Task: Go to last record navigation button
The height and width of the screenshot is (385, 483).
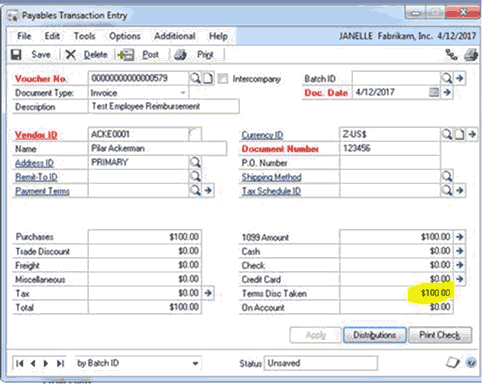Action: [60, 363]
